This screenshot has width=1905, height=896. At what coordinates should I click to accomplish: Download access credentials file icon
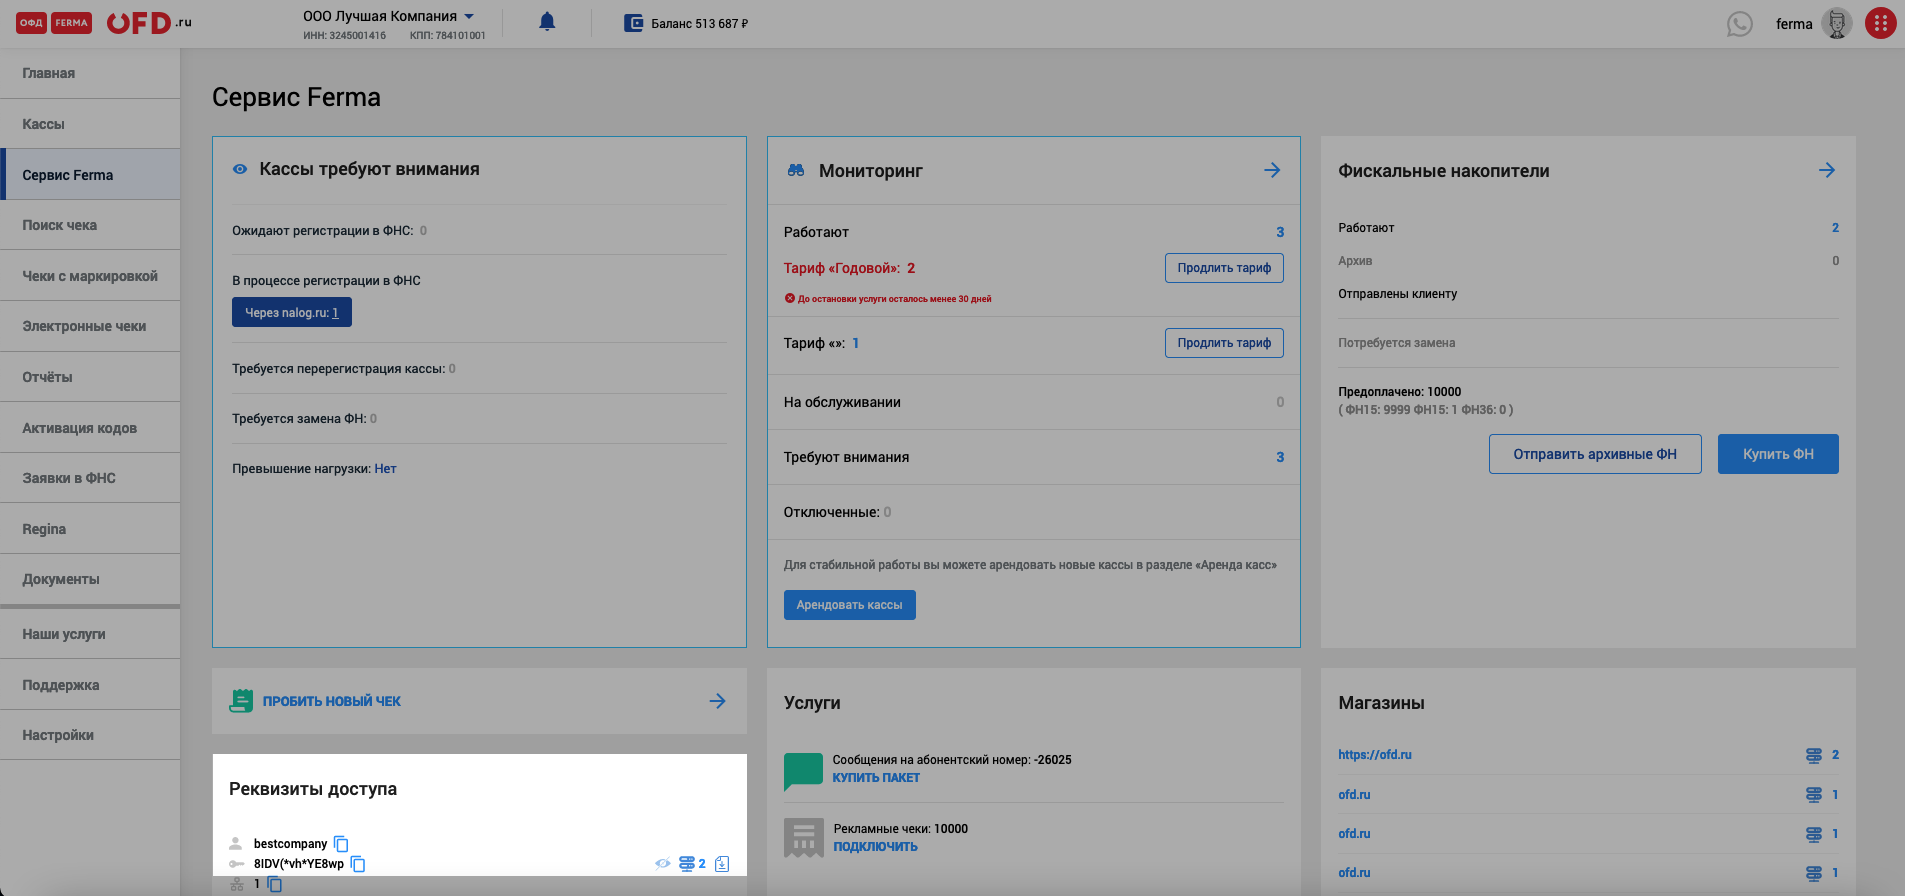(722, 864)
